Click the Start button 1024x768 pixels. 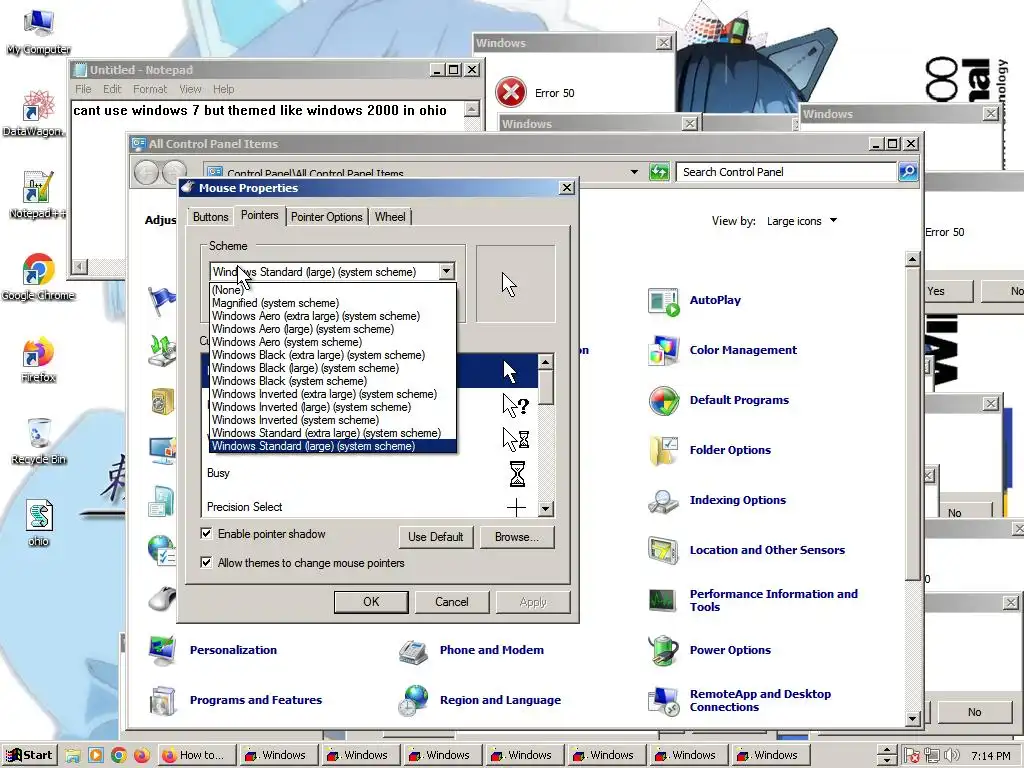point(29,756)
